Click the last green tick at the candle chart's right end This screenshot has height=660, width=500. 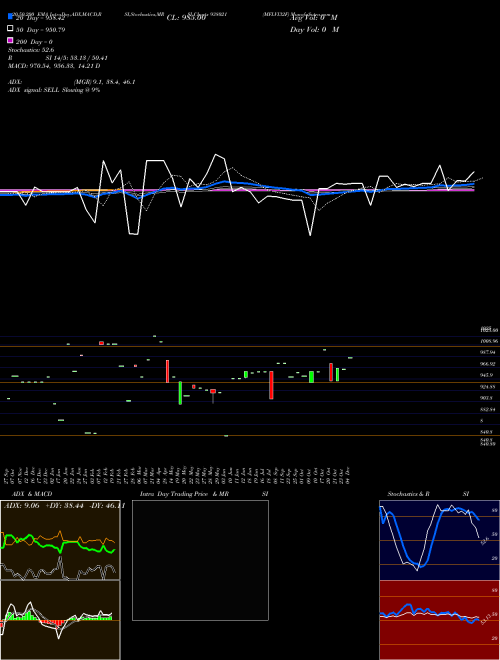pos(350,357)
